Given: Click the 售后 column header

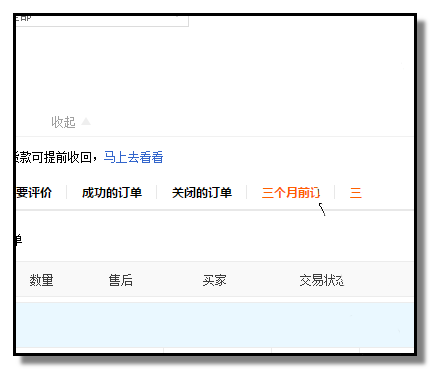Looking at the screenshot, I should click(x=121, y=280).
